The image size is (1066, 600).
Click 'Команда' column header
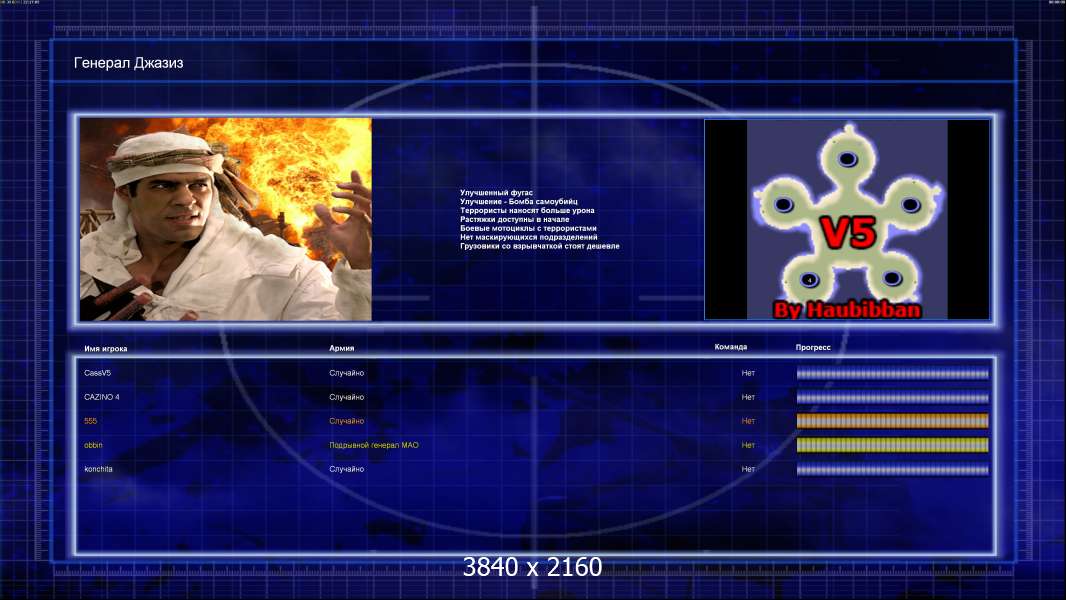coord(731,347)
